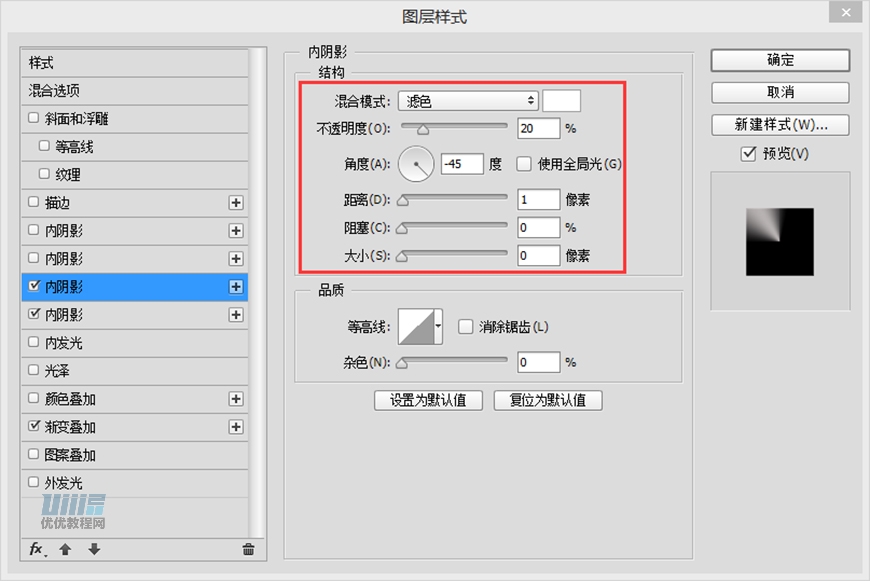The width and height of the screenshot is (870, 581).
Task: Select the 渐变叠加 row label
Action: tap(70, 427)
